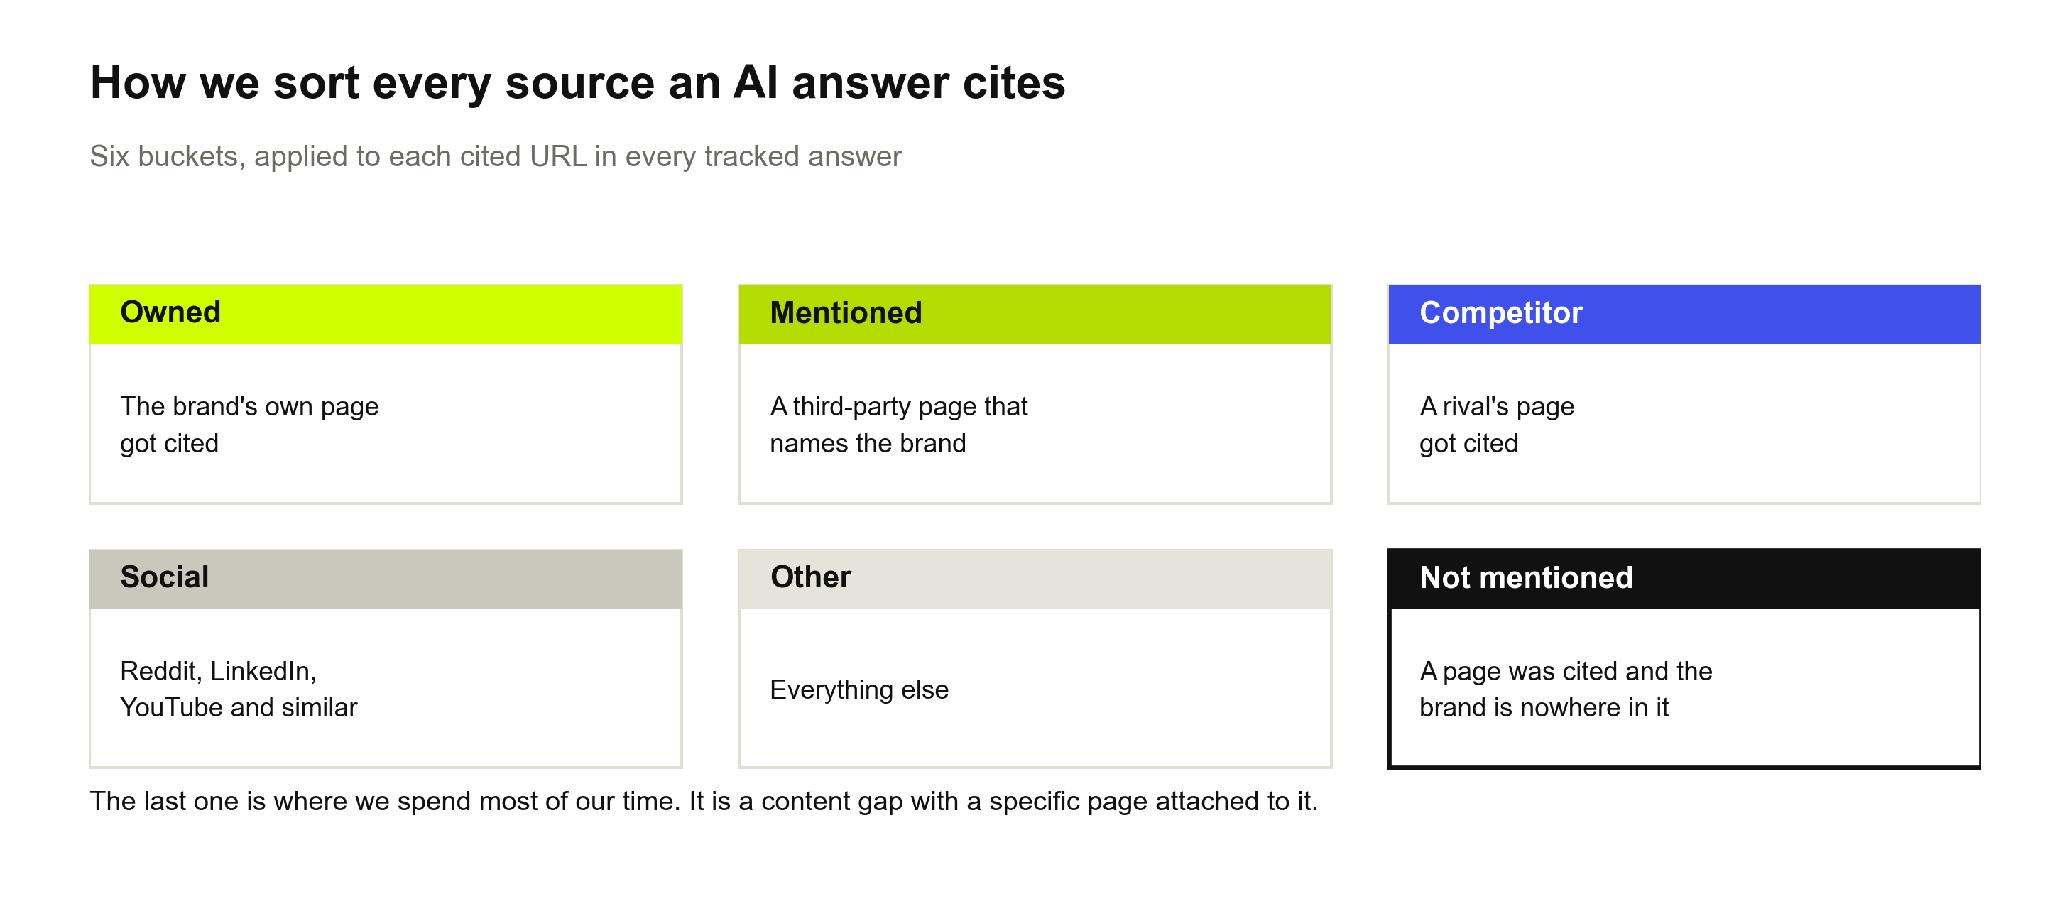This screenshot has width=2045, height=916.
Task: Click the footnote about the content gap
Action: (704, 801)
